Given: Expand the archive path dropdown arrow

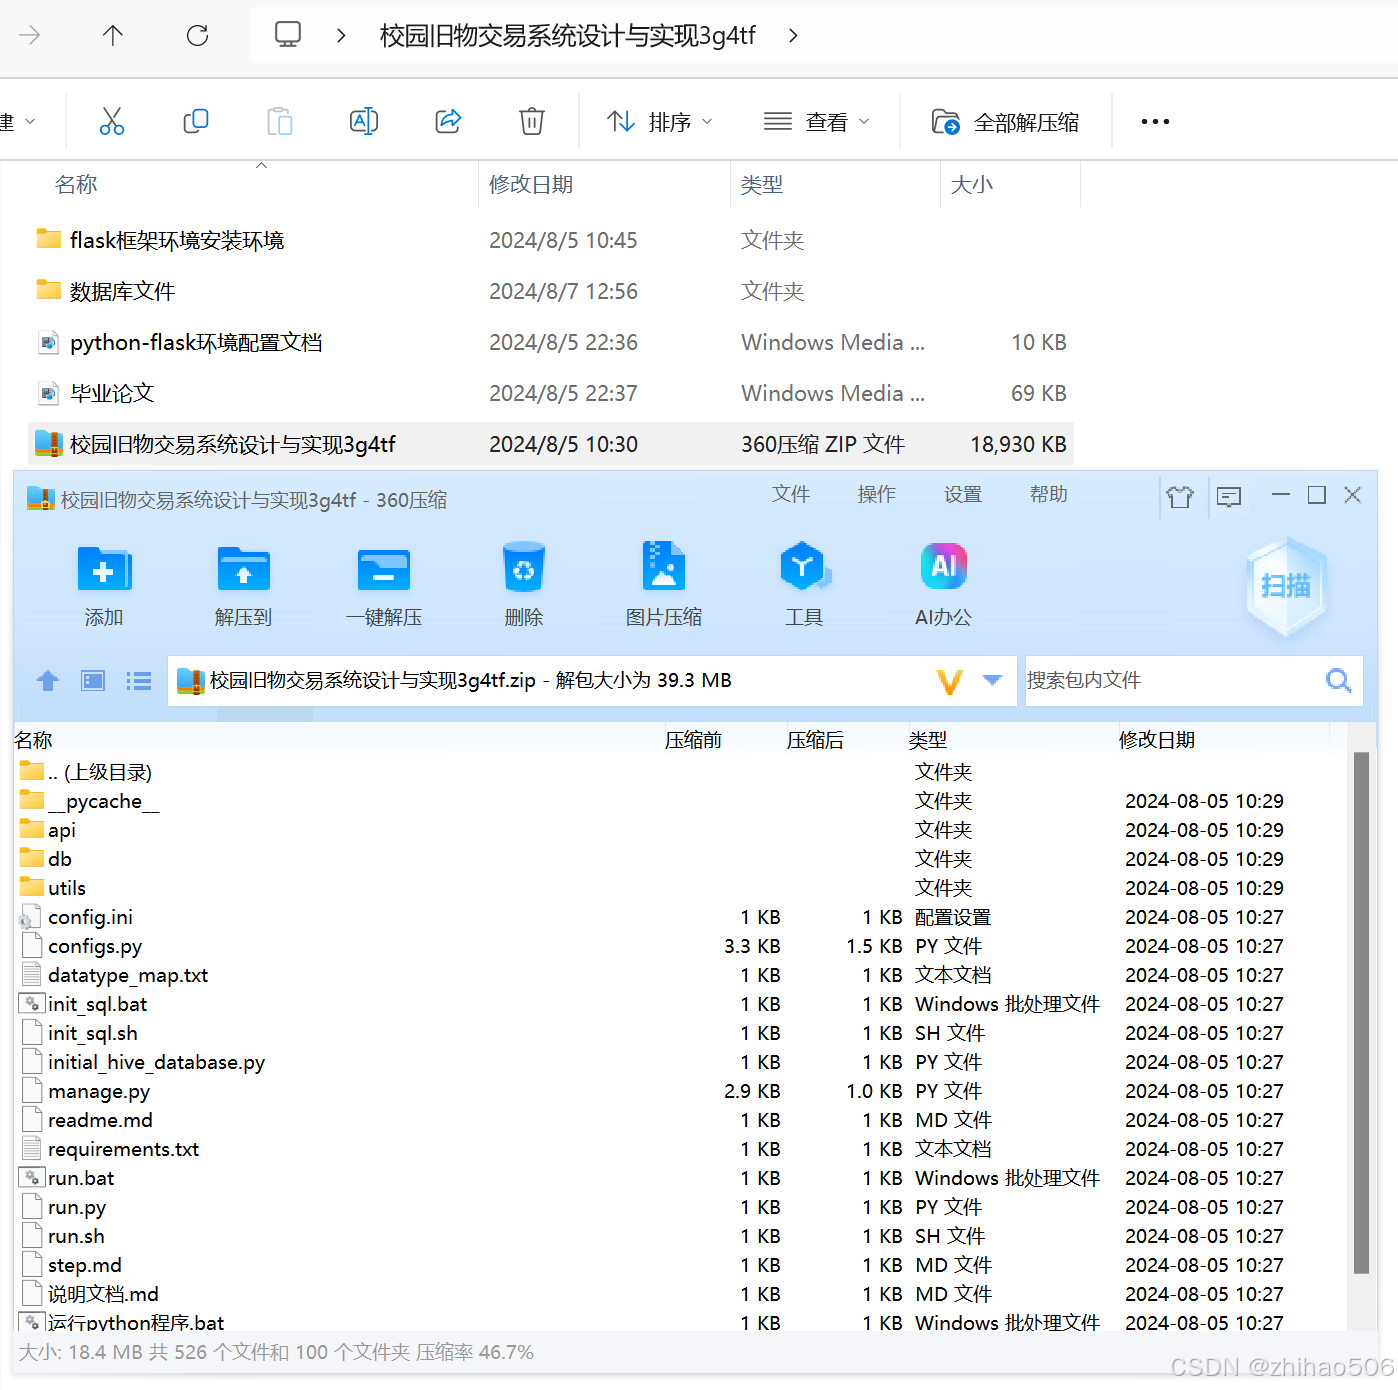Looking at the screenshot, I should click(x=992, y=680).
